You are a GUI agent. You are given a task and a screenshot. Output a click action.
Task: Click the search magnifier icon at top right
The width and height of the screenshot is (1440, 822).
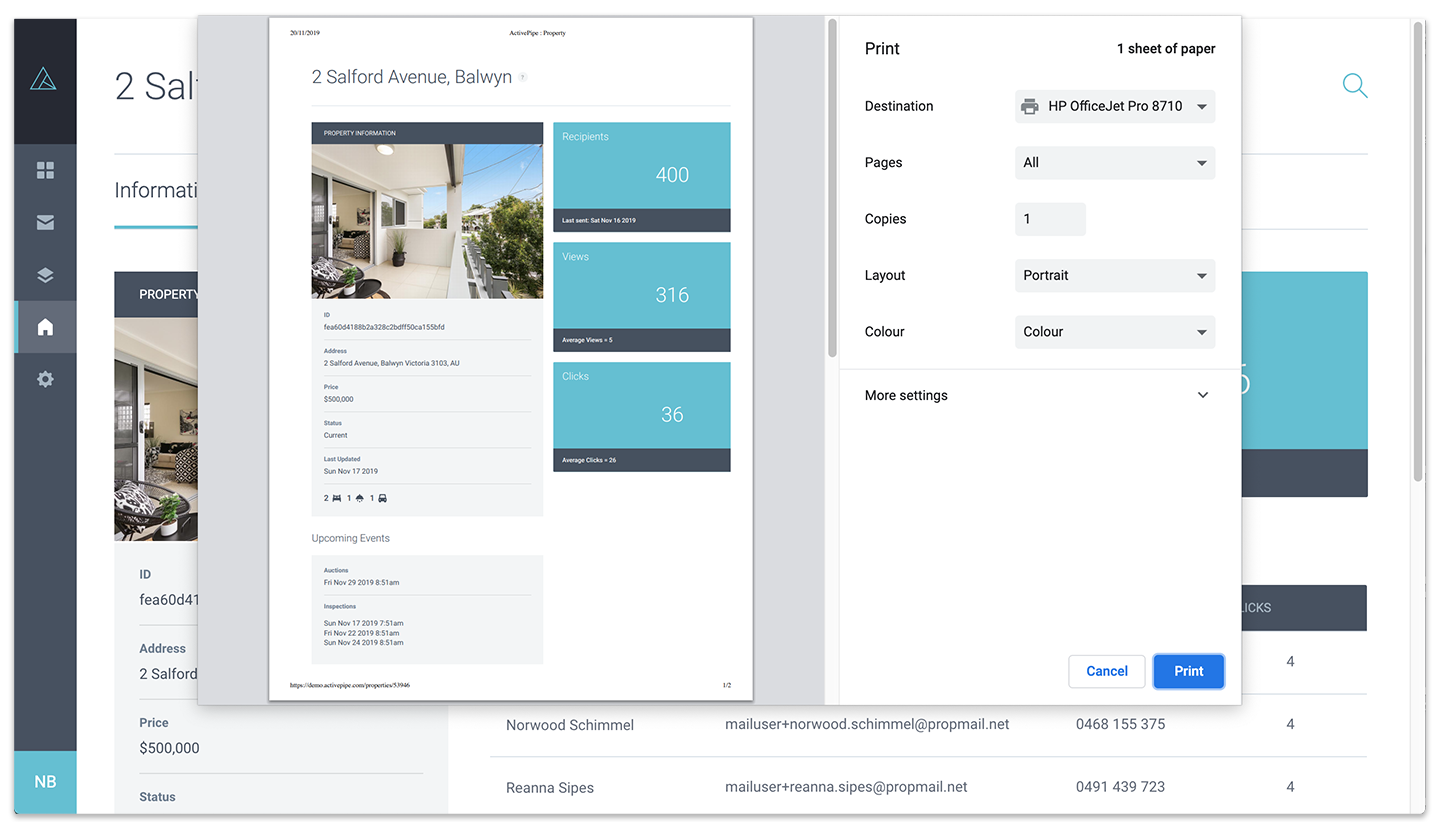(x=1355, y=86)
